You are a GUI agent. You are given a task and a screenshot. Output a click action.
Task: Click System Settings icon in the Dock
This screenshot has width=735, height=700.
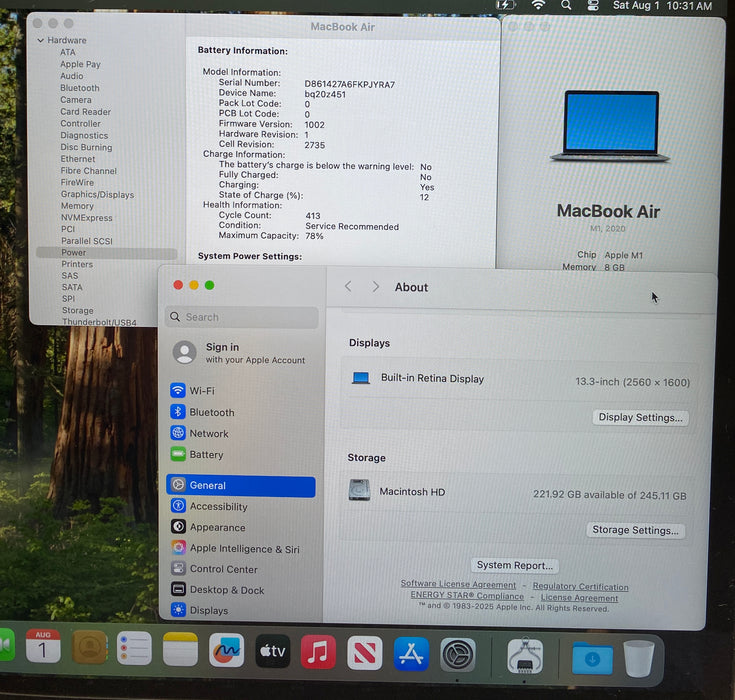(458, 655)
